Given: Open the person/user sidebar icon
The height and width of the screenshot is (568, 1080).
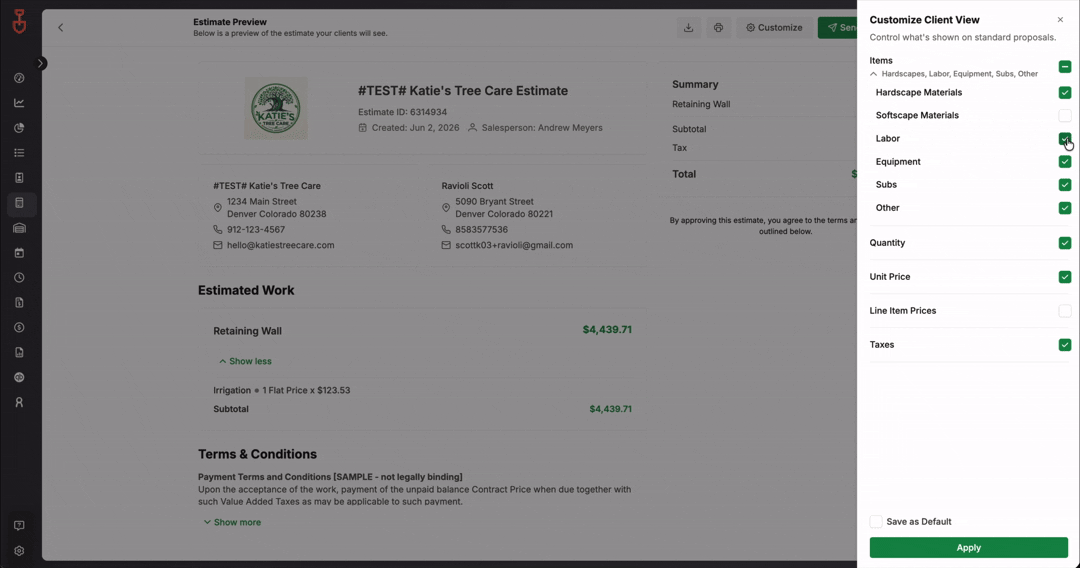Looking at the screenshot, I should [x=19, y=402].
